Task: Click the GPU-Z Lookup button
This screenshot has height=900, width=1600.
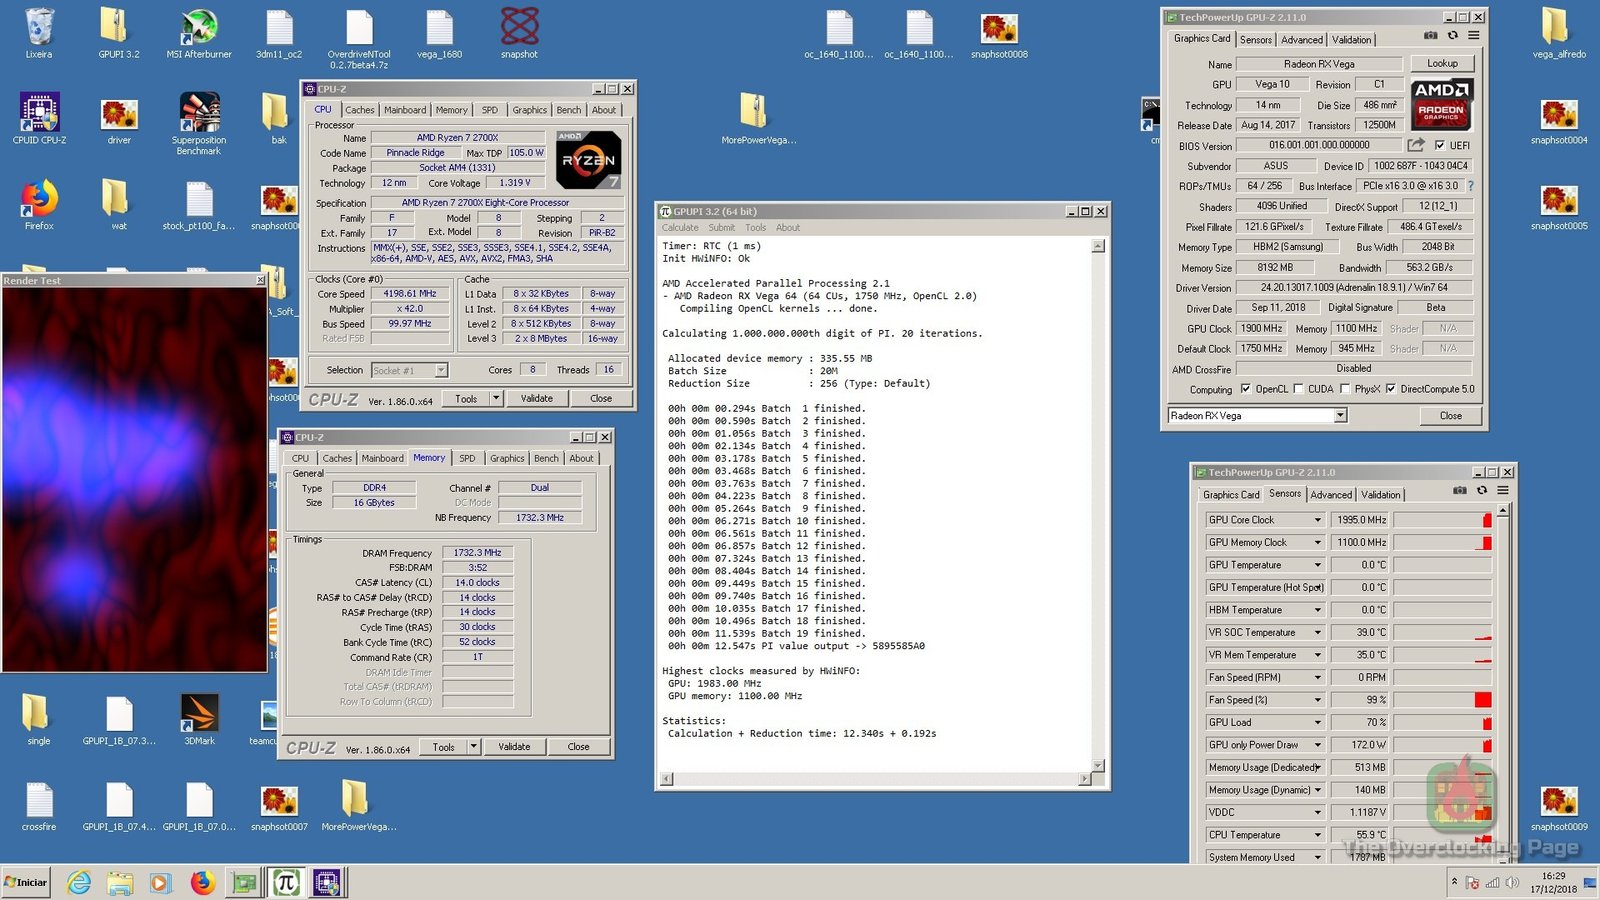Action: pos(1441,63)
